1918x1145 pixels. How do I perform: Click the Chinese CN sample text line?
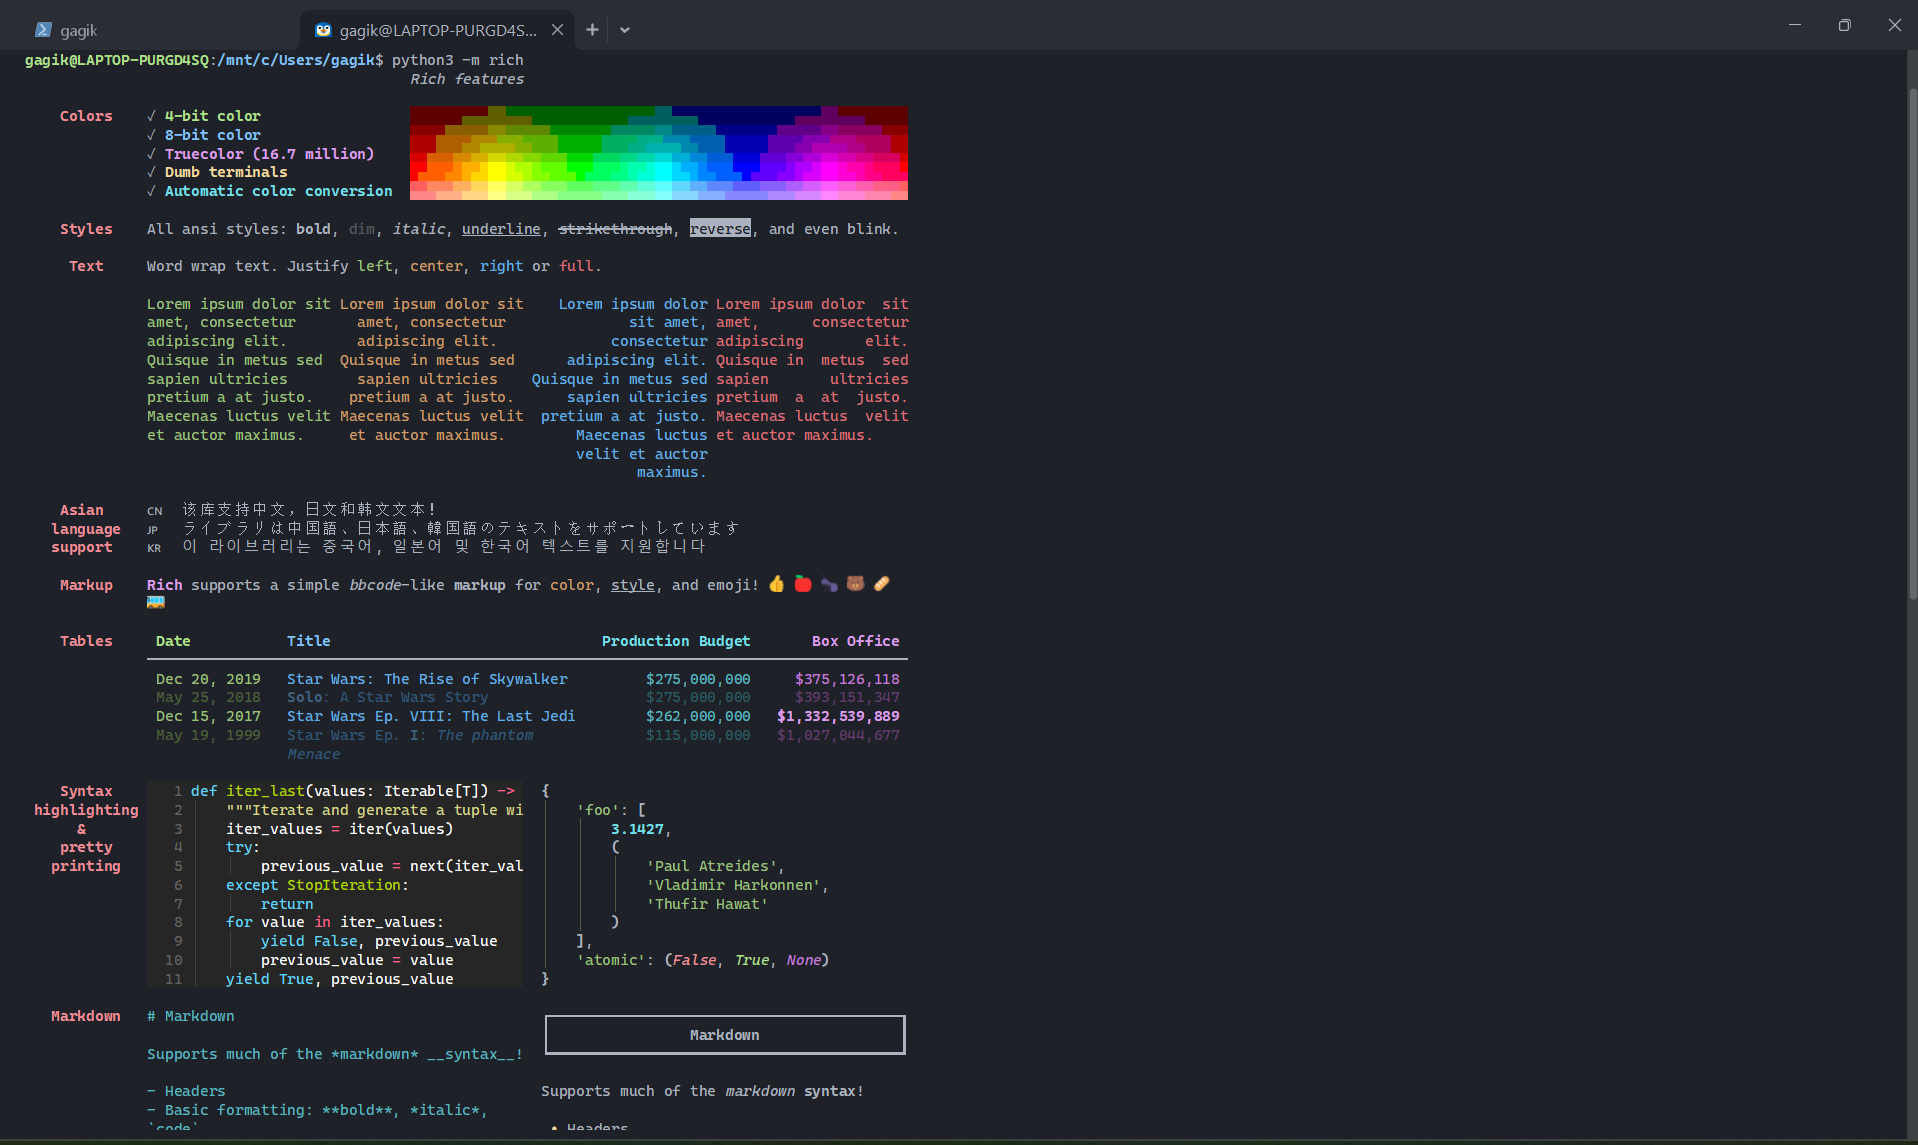[308, 510]
